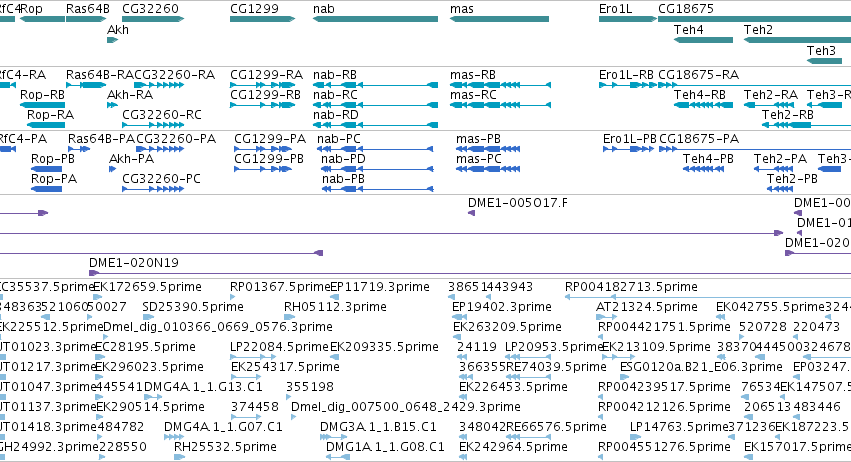Click EST LP22084.5prime
Viewport: 851px width, 462px height.
tap(253, 357)
